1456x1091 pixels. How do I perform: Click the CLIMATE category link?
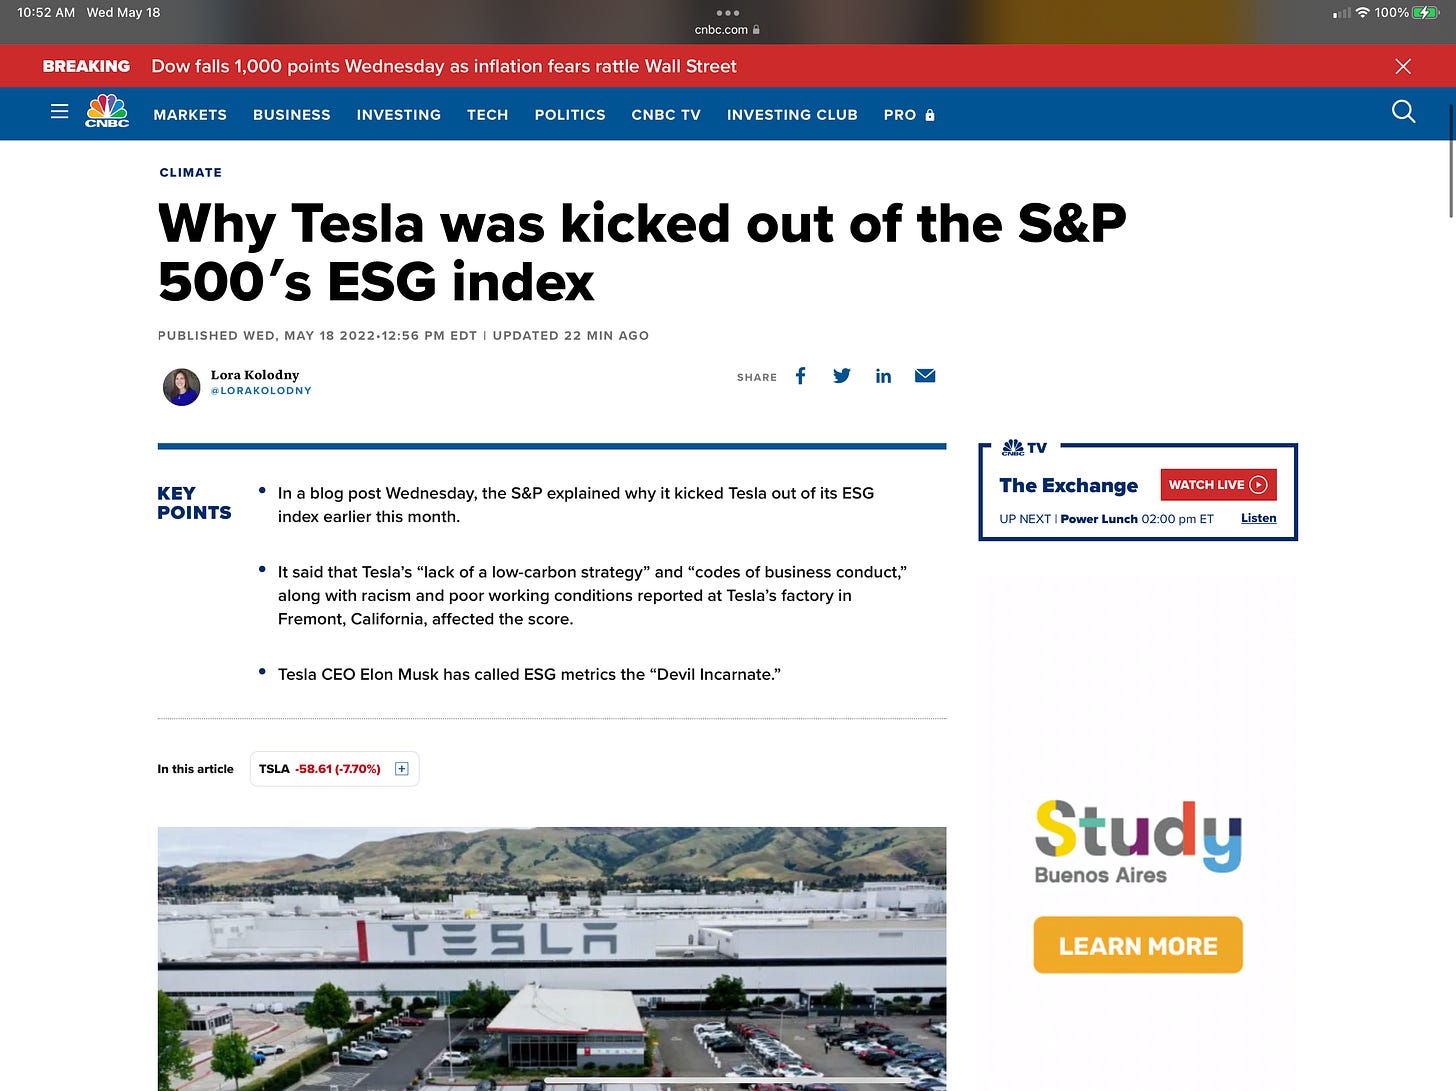click(191, 172)
